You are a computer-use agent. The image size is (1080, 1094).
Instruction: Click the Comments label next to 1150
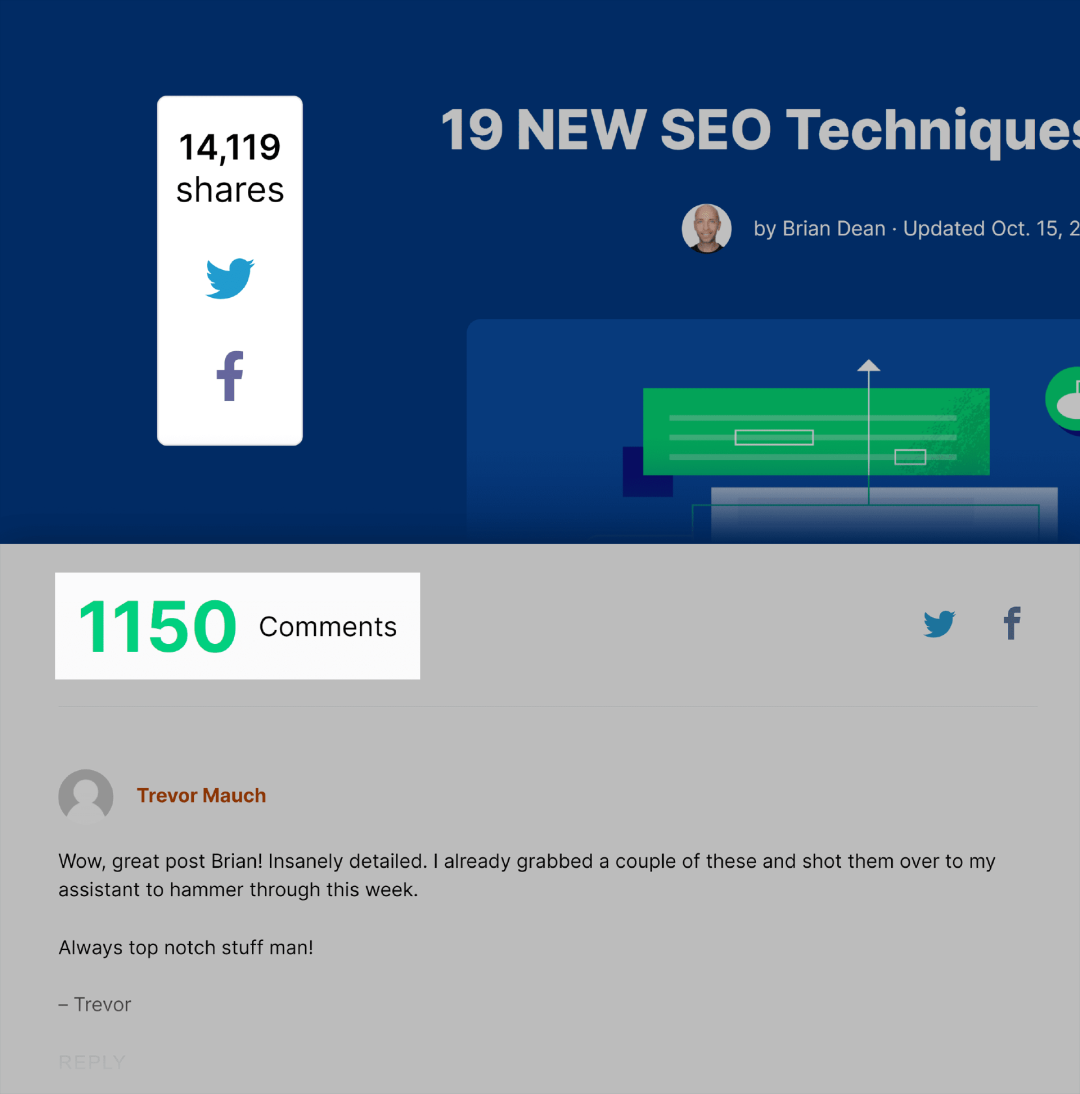tap(328, 627)
